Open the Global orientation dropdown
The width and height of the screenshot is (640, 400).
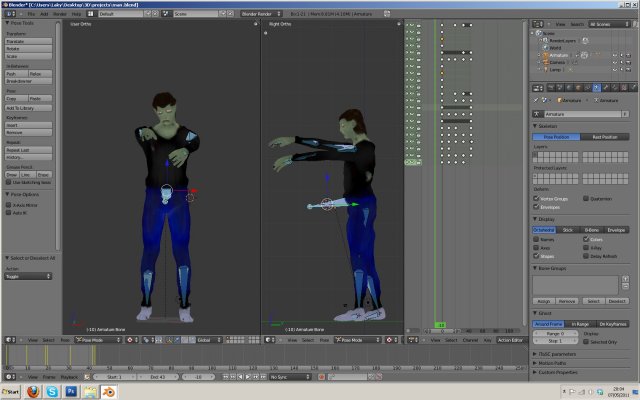tap(207, 340)
